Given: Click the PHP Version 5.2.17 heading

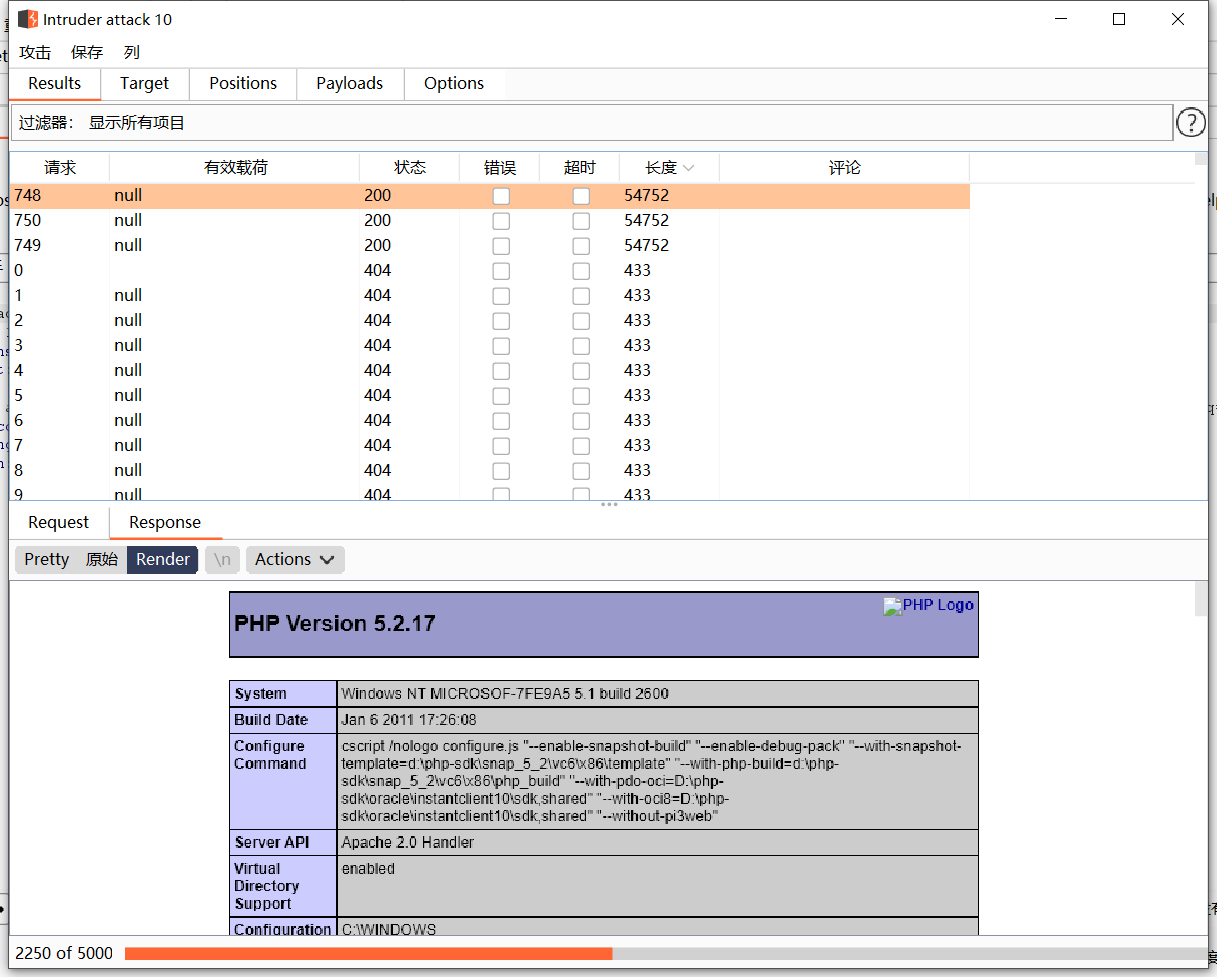Looking at the screenshot, I should point(335,624).
